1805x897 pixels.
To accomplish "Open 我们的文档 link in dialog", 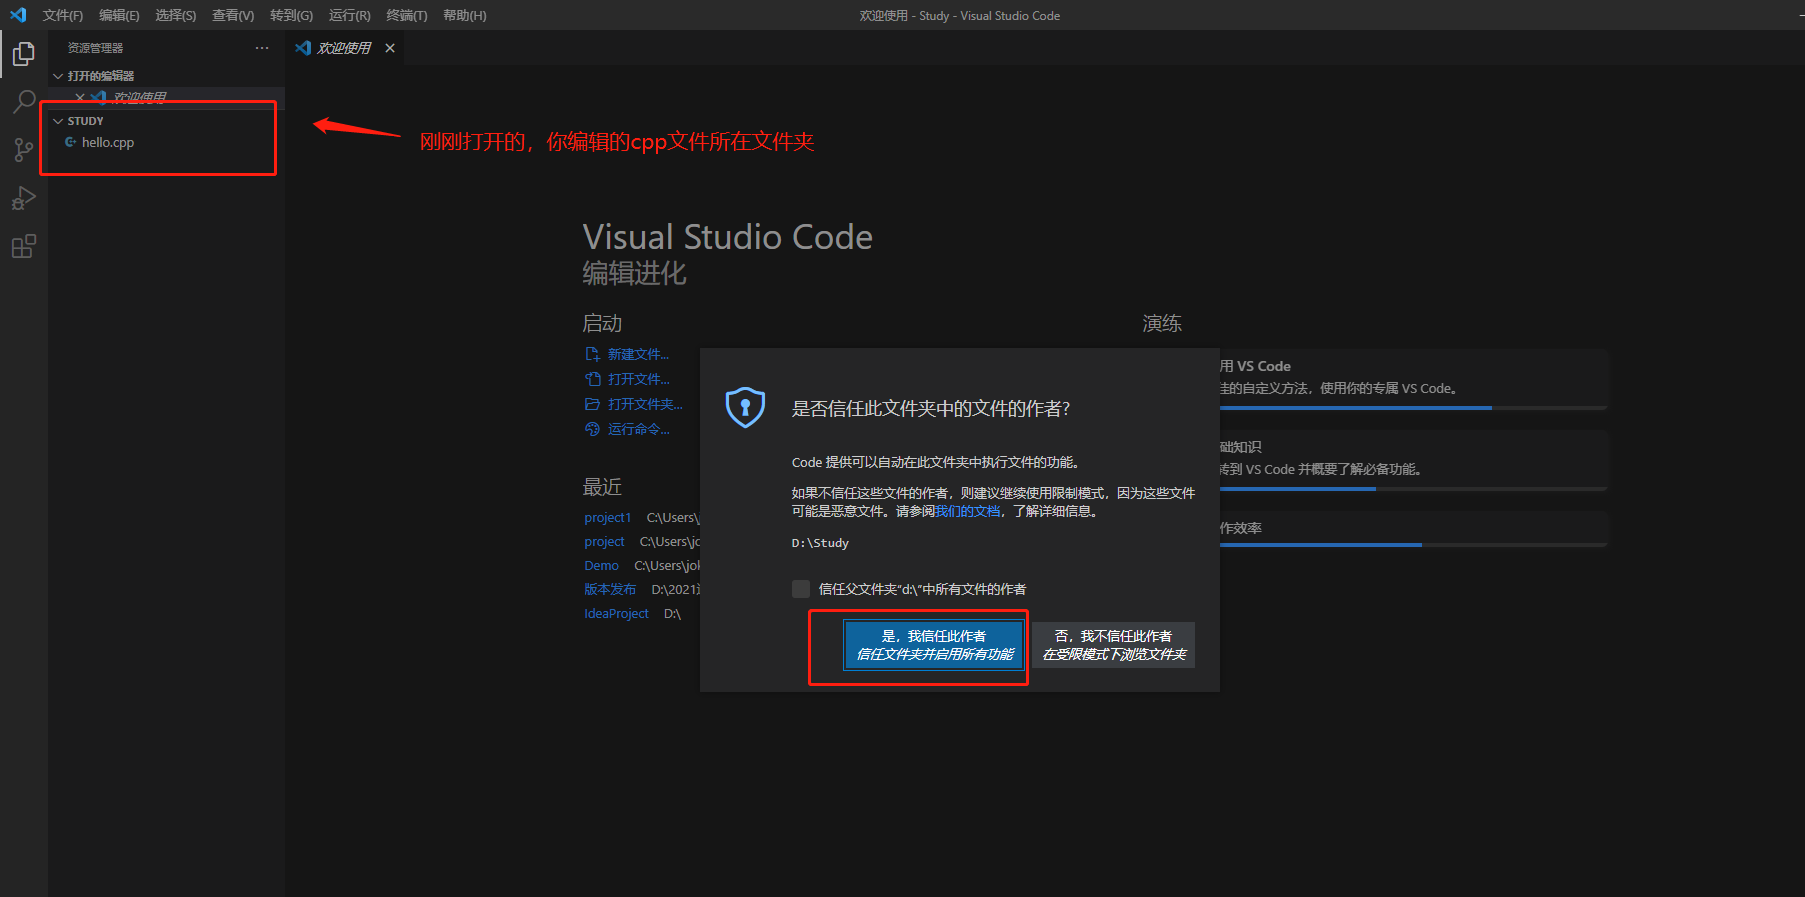I will [x=967, y=511].
